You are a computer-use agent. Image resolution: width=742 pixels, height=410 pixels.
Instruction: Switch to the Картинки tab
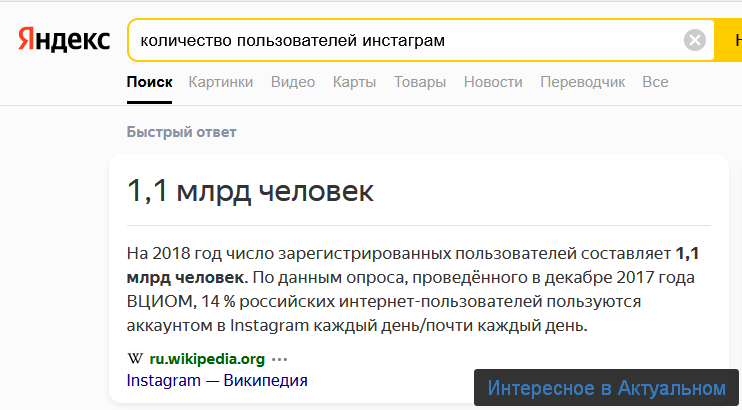coord(221,82)
